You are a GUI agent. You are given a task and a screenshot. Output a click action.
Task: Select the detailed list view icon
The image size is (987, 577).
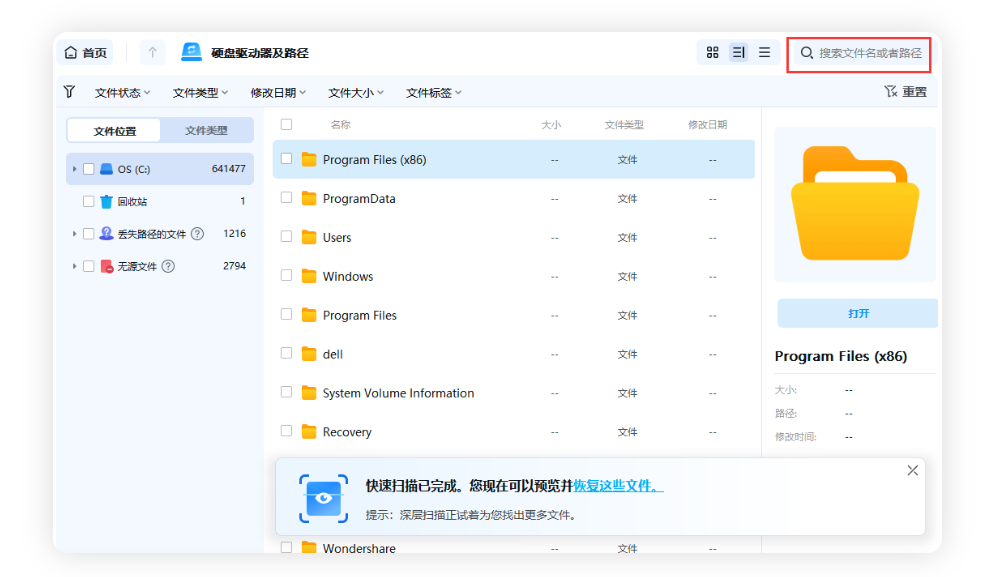point(738,52)
